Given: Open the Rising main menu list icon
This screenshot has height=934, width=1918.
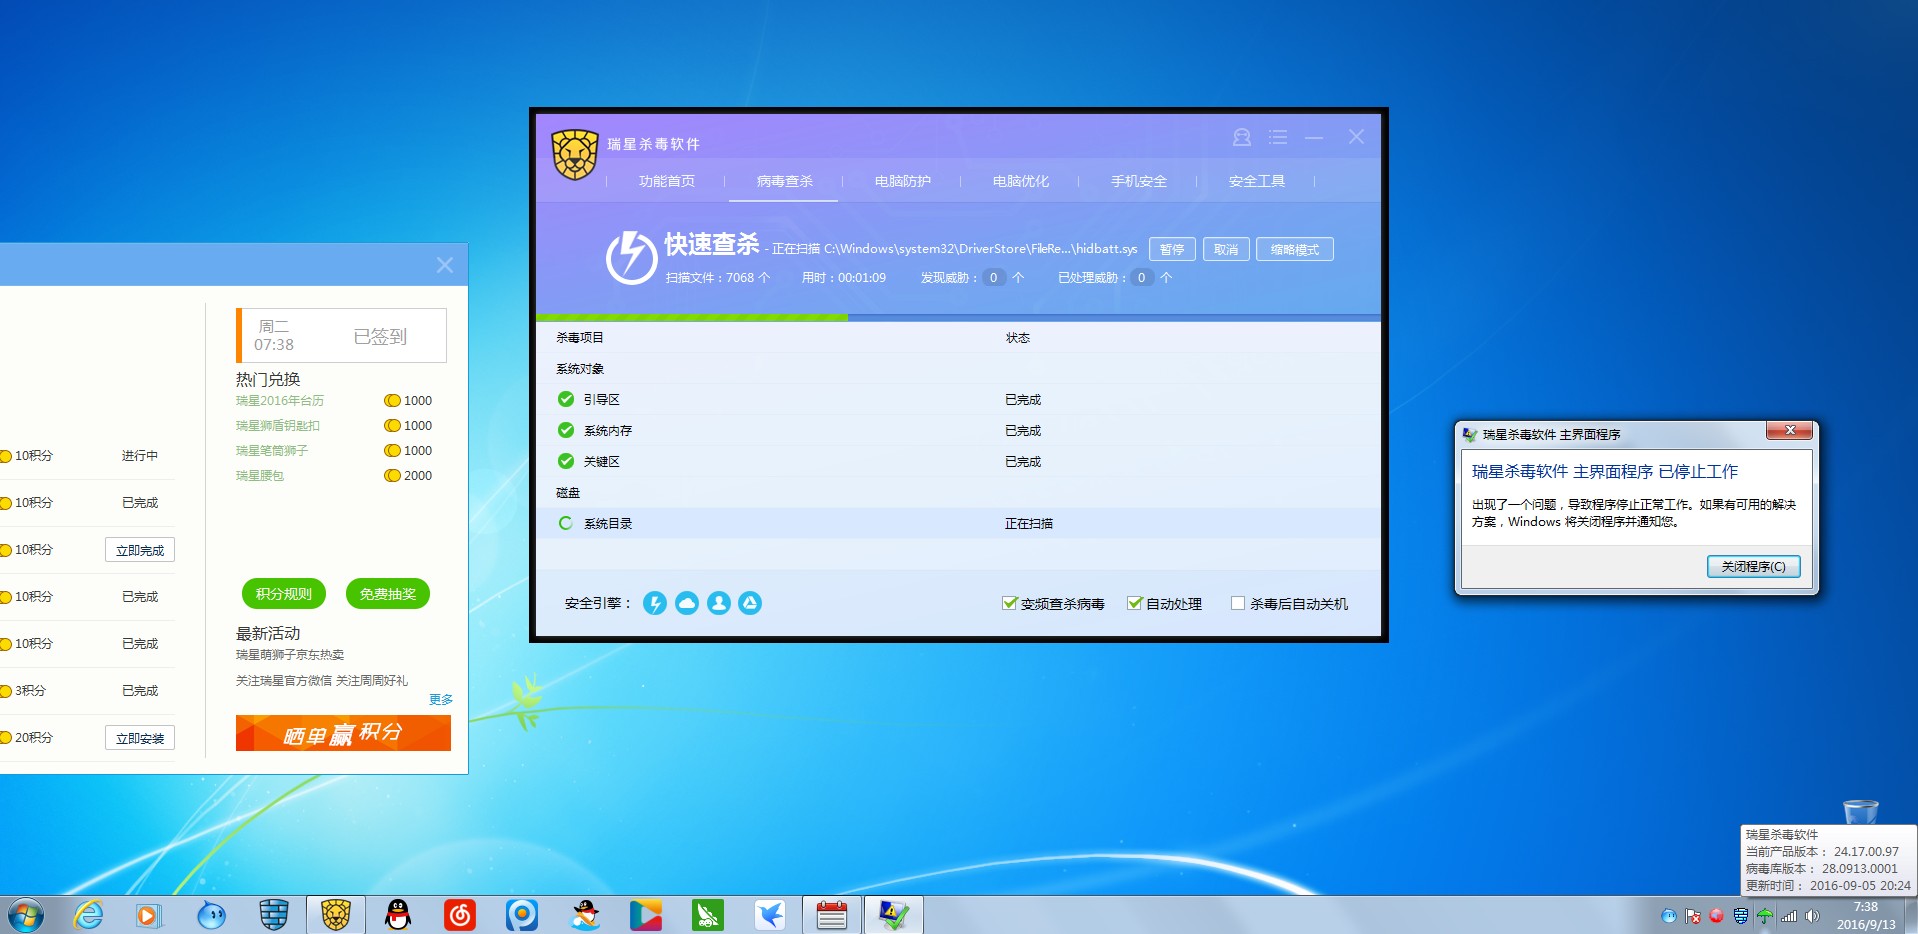Looking at the screenshot, I should click(x=1278, y=137).
